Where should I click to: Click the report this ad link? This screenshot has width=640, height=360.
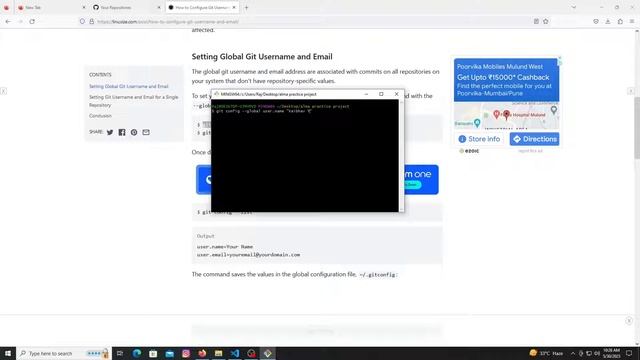[x=530, y=151]
